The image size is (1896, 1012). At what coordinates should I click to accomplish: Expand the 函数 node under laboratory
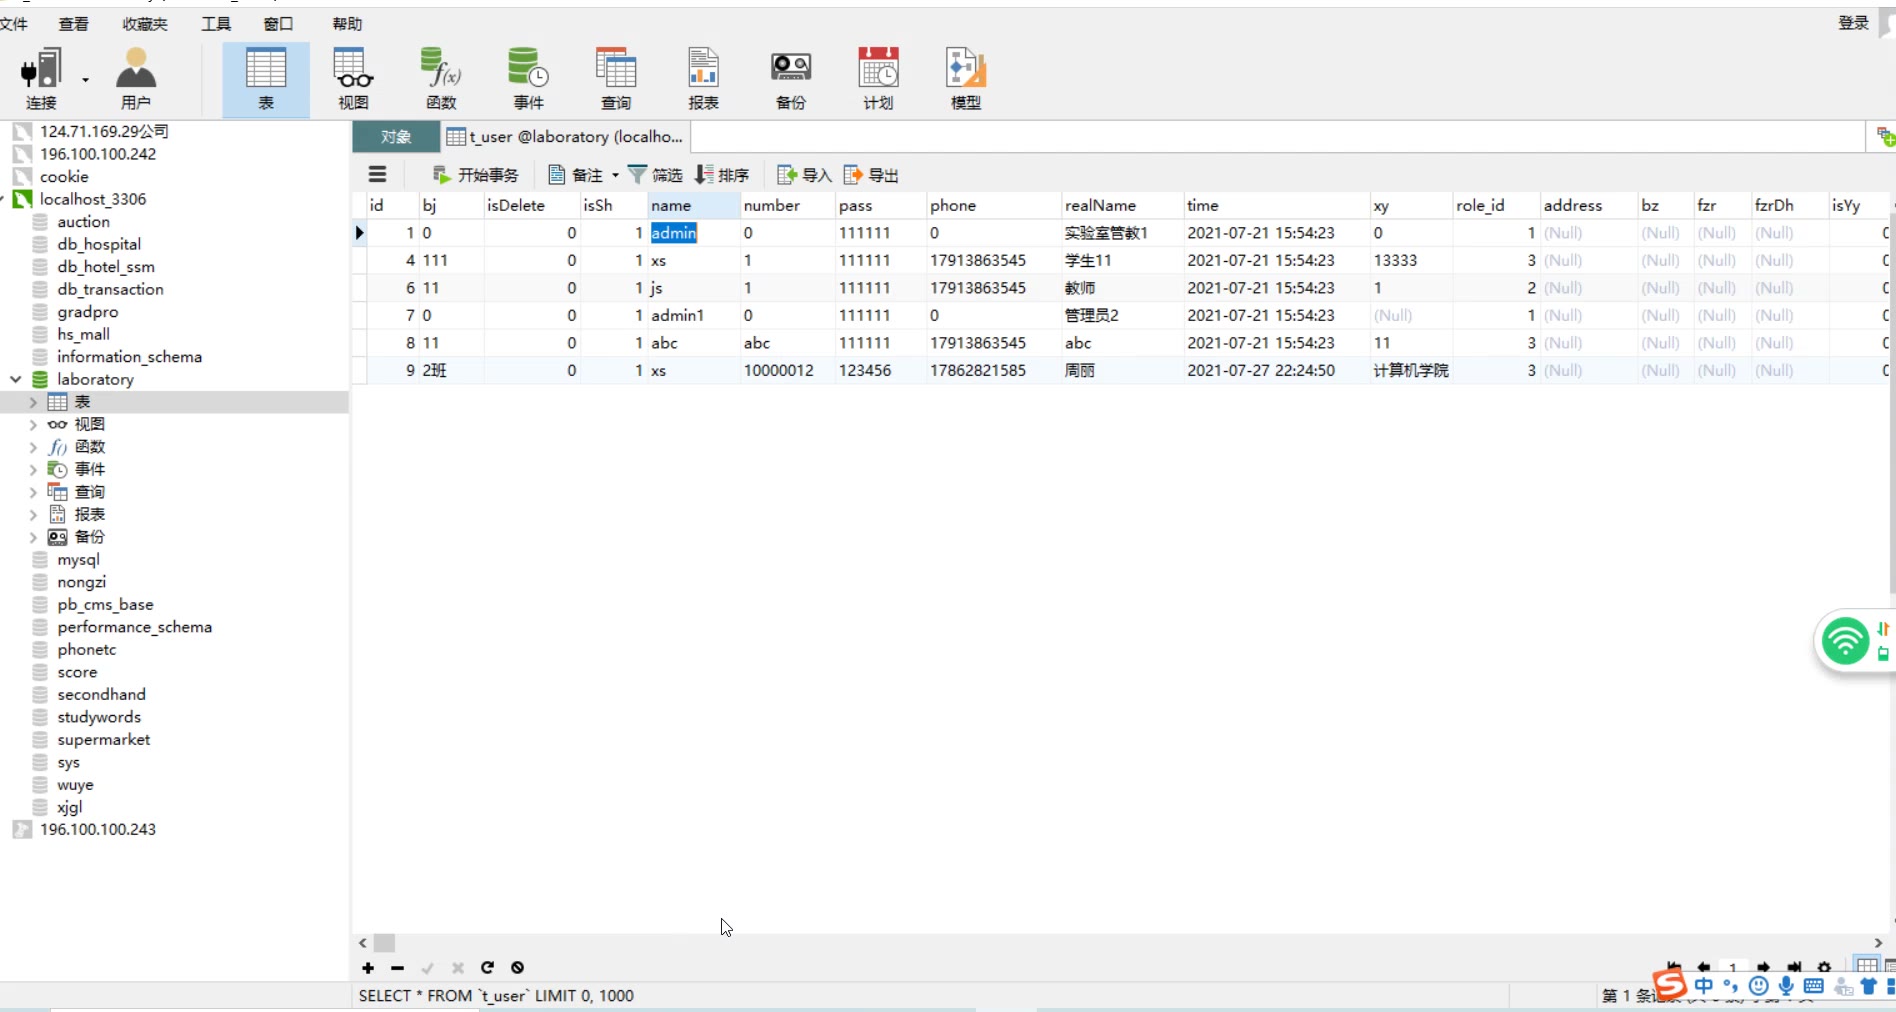[33, 447]
